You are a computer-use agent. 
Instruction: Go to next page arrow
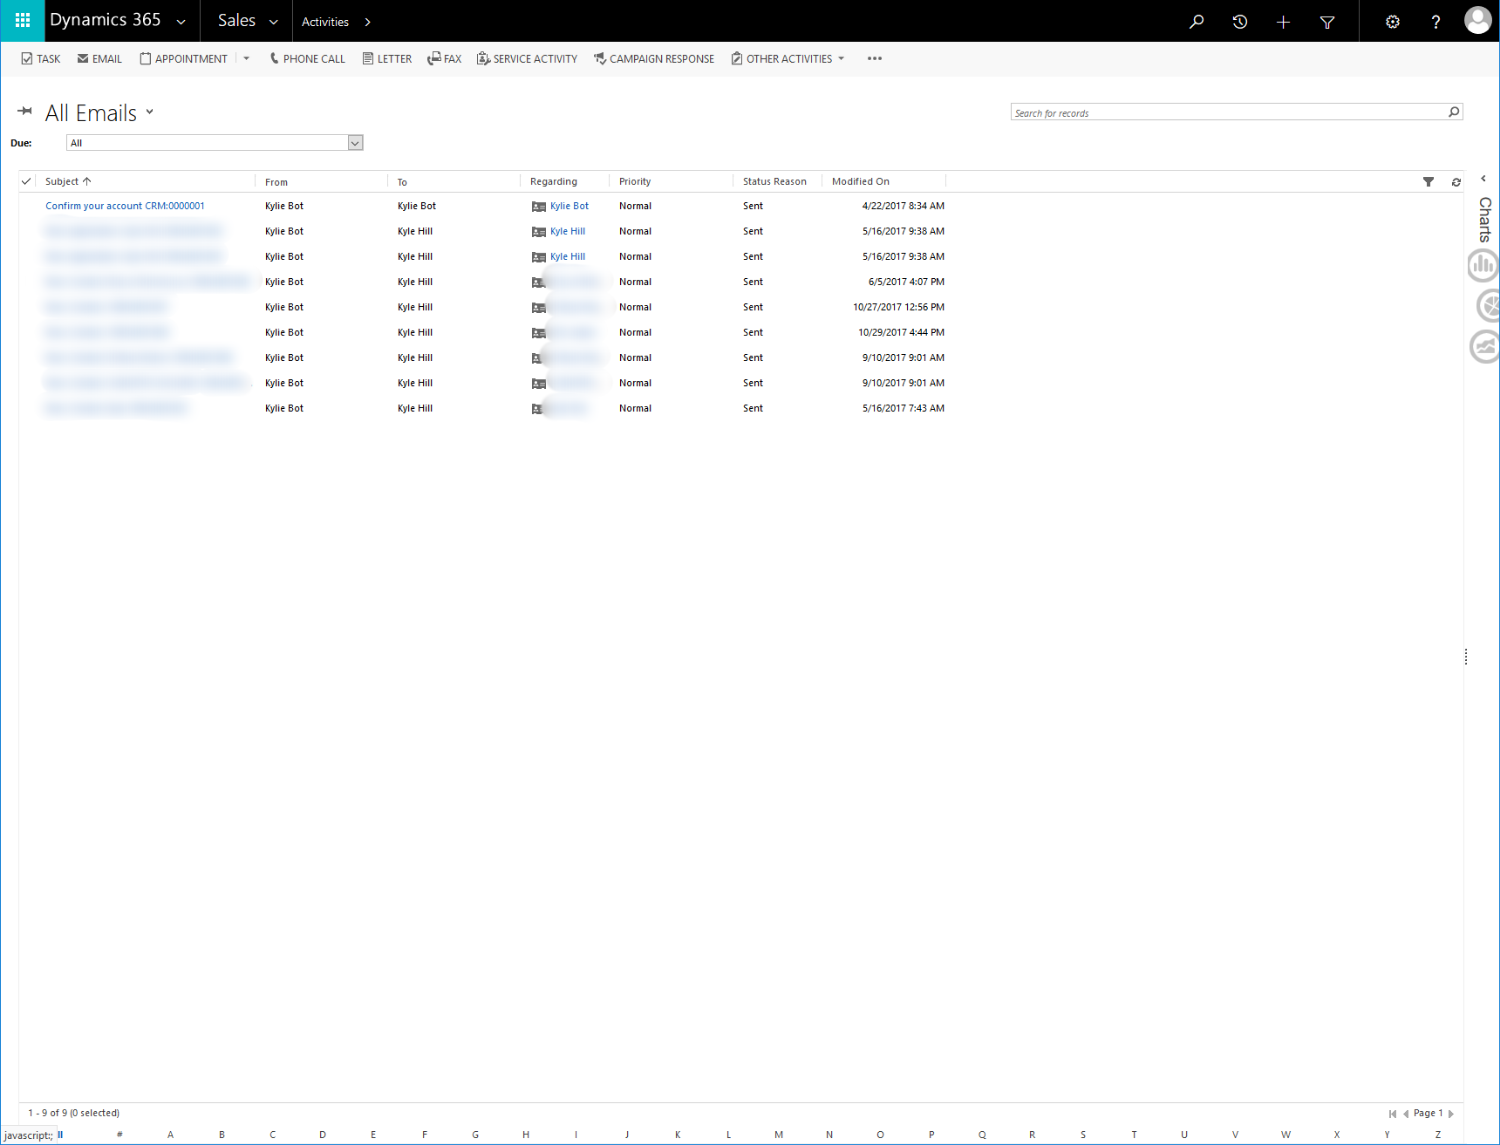1451,1113
